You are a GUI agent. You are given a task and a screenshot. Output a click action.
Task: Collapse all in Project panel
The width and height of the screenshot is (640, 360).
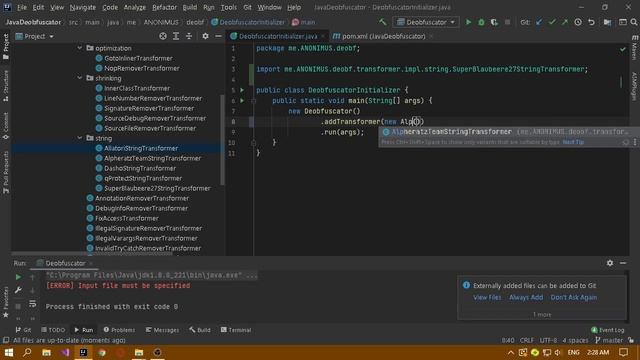(x=189, y=36)
